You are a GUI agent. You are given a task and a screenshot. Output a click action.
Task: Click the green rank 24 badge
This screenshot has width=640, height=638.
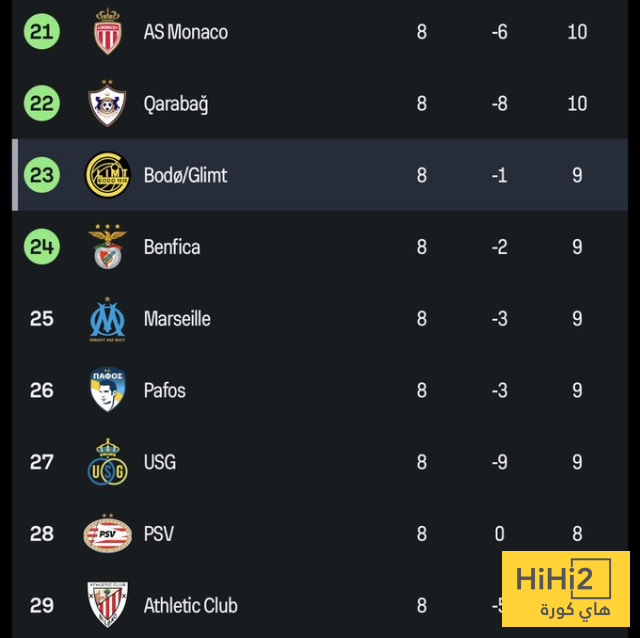click(x=42, y=247)
